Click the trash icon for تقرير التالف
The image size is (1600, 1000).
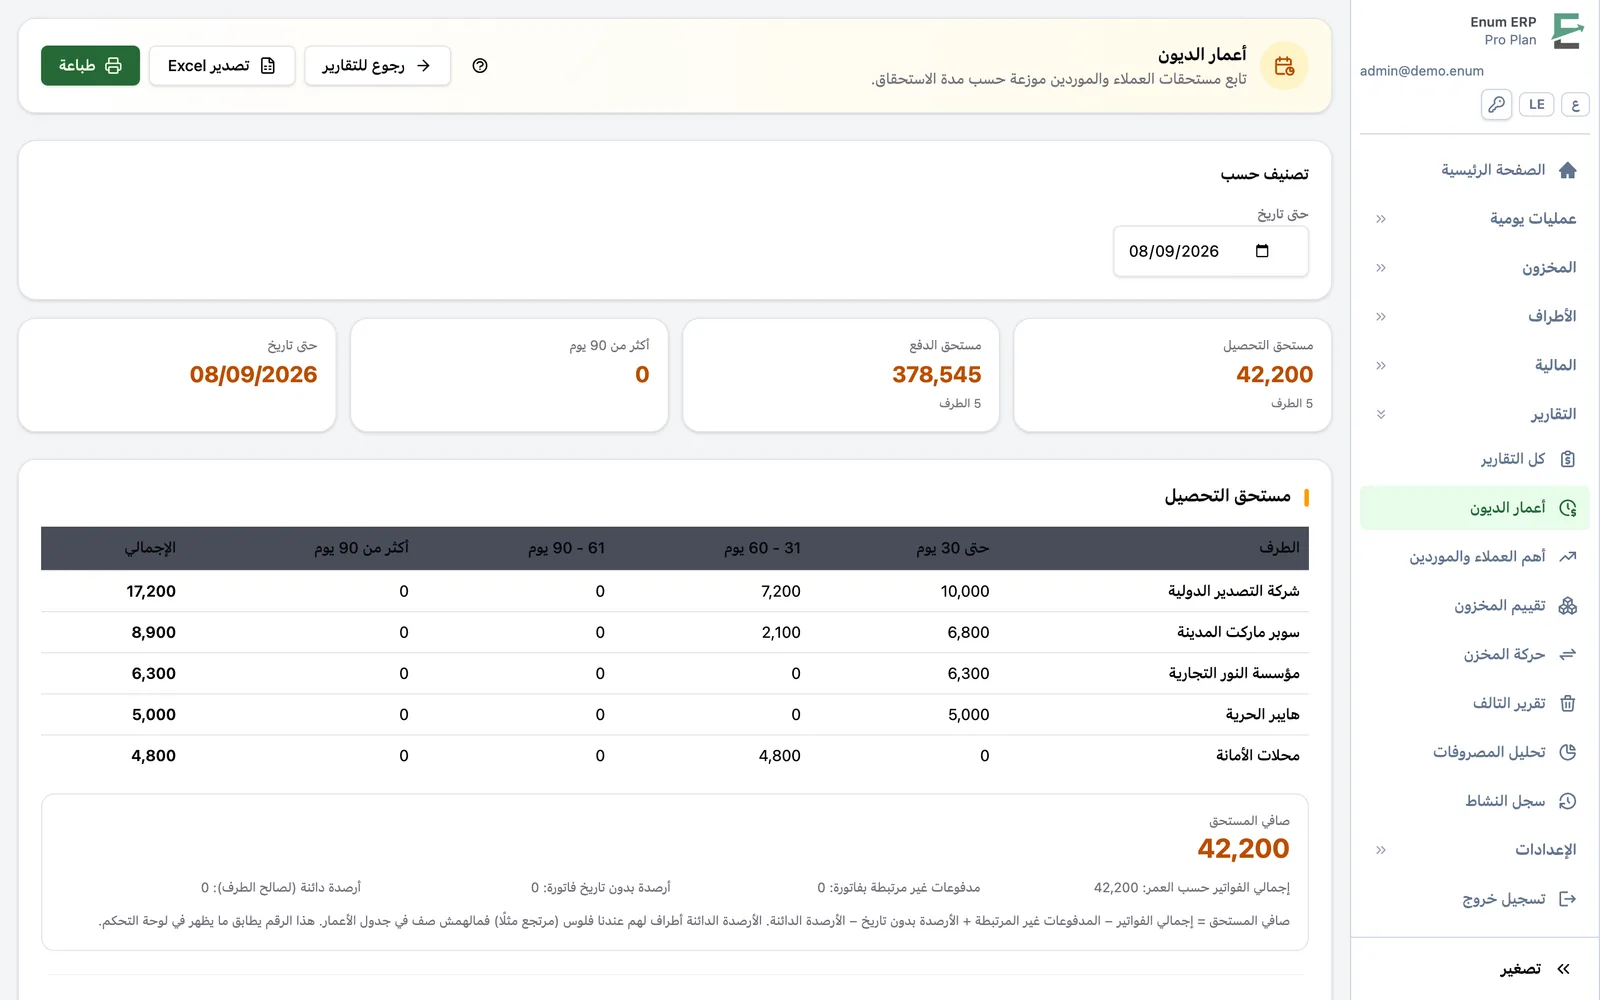click(x=1567, y=704)
